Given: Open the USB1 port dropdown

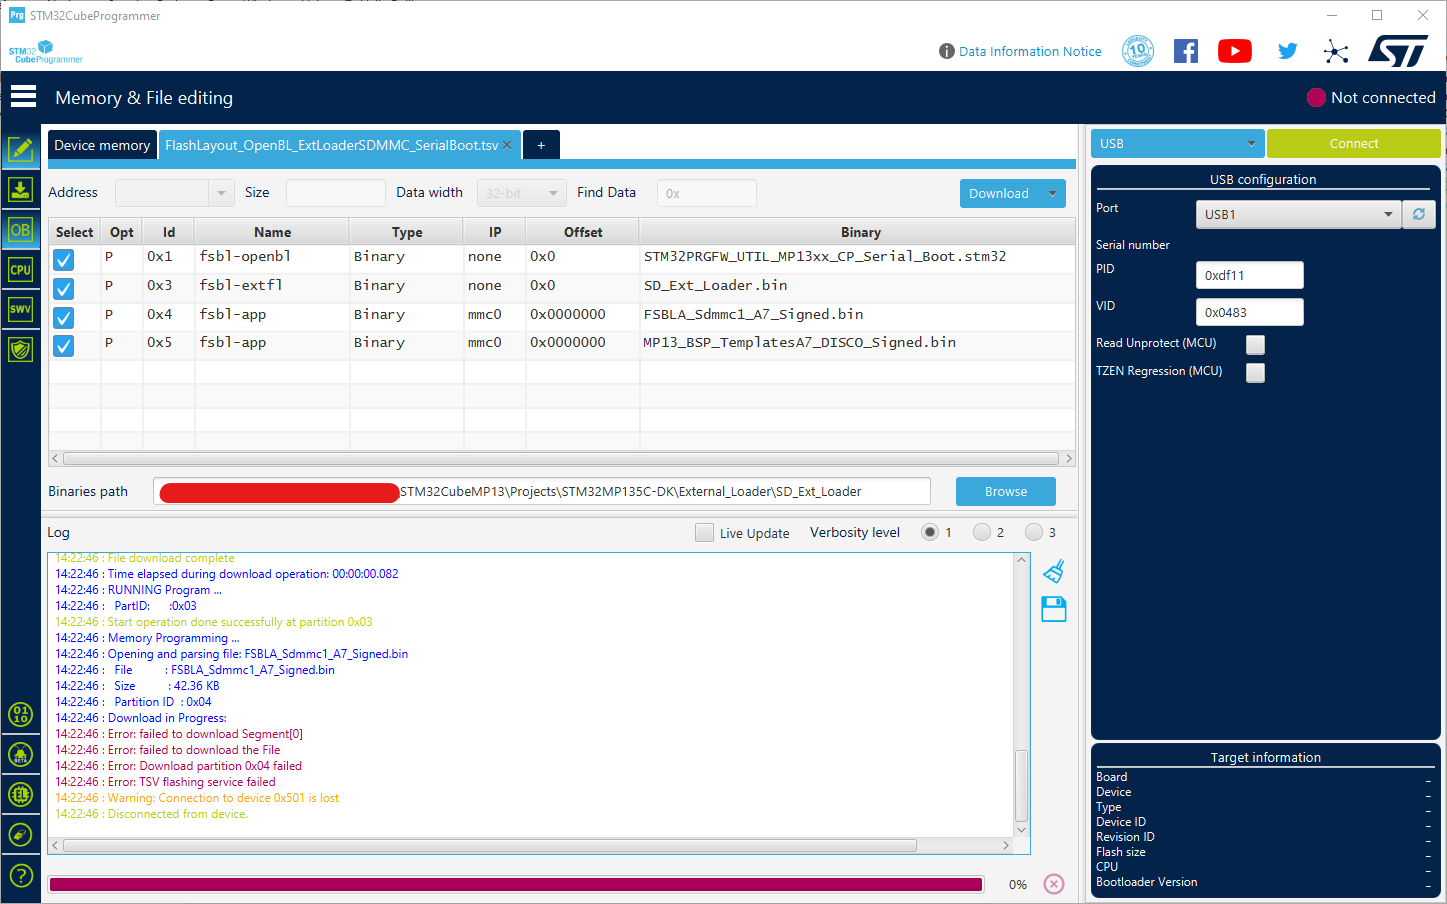Looking at the screenshot, I should point(1298,214).
